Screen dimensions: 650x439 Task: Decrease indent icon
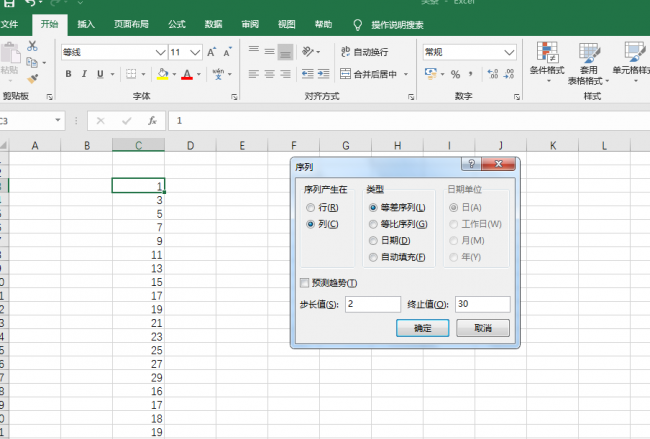tap(308, 74)
